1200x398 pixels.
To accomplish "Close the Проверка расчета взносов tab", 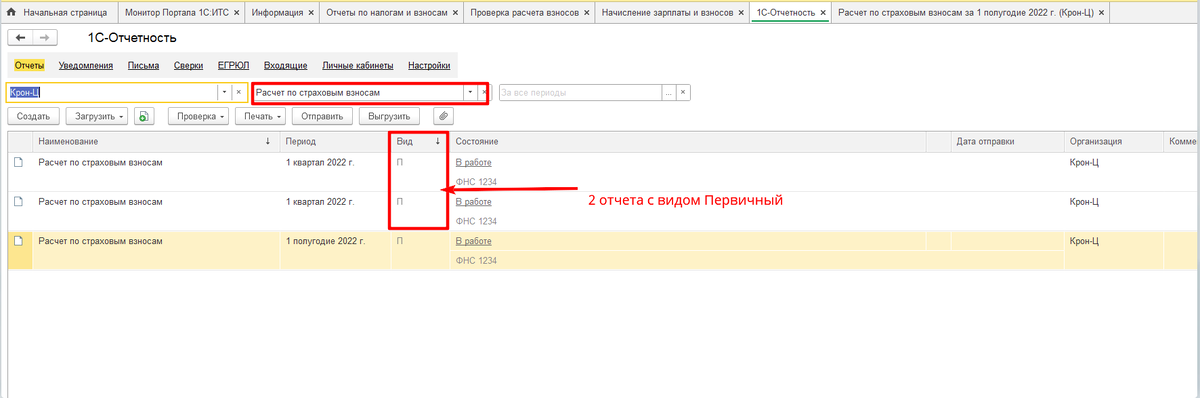I will click(x=586, y=13).
